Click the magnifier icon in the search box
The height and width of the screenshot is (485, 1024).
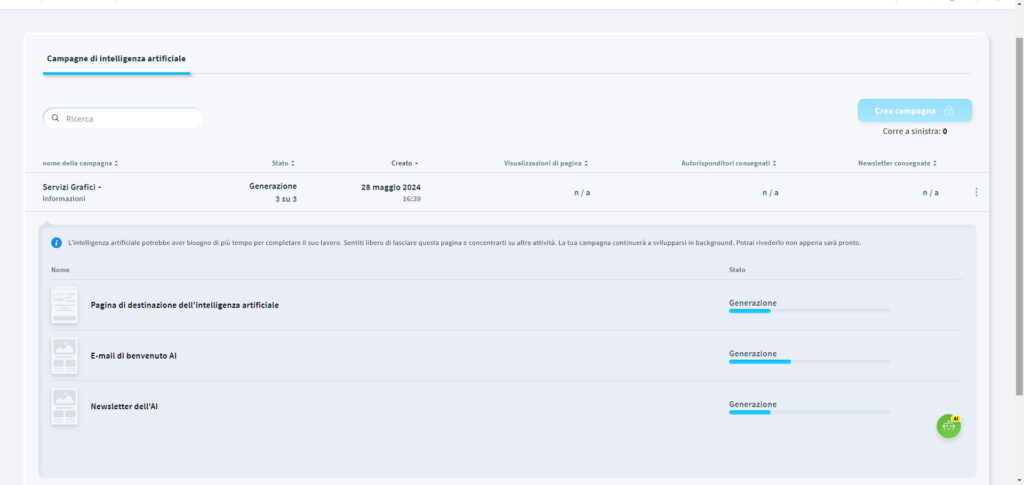pos(56,119)
